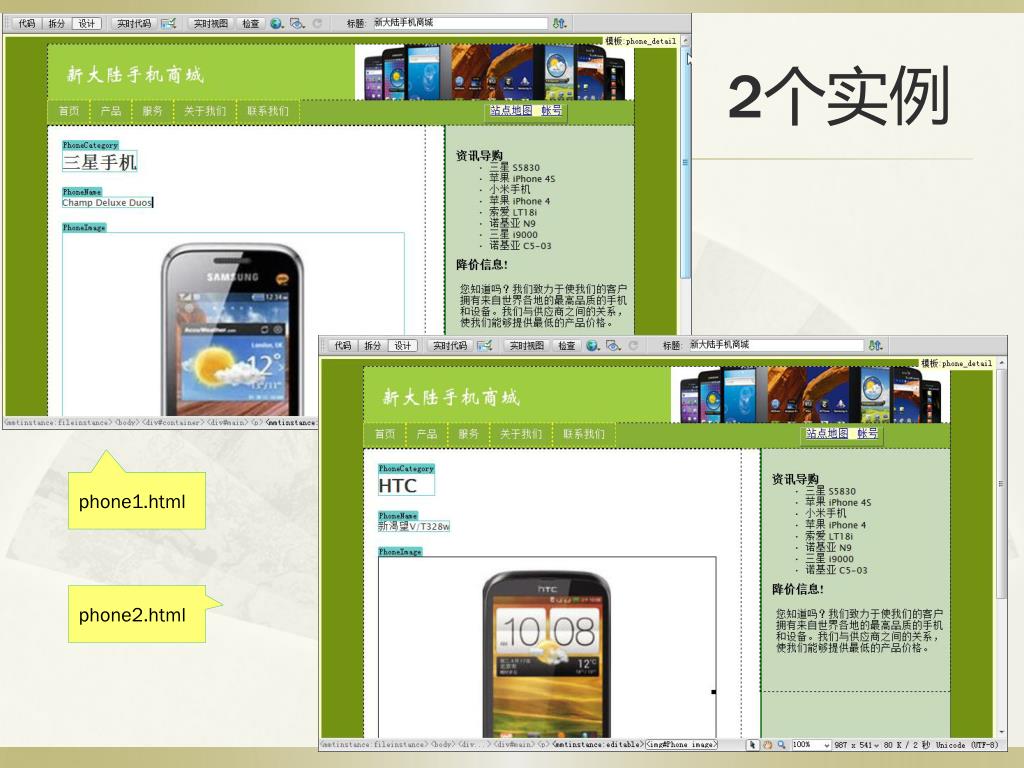Click 服务 nav item in phone2 page
Screen dimensions: 1024x768
coord(468,434)
